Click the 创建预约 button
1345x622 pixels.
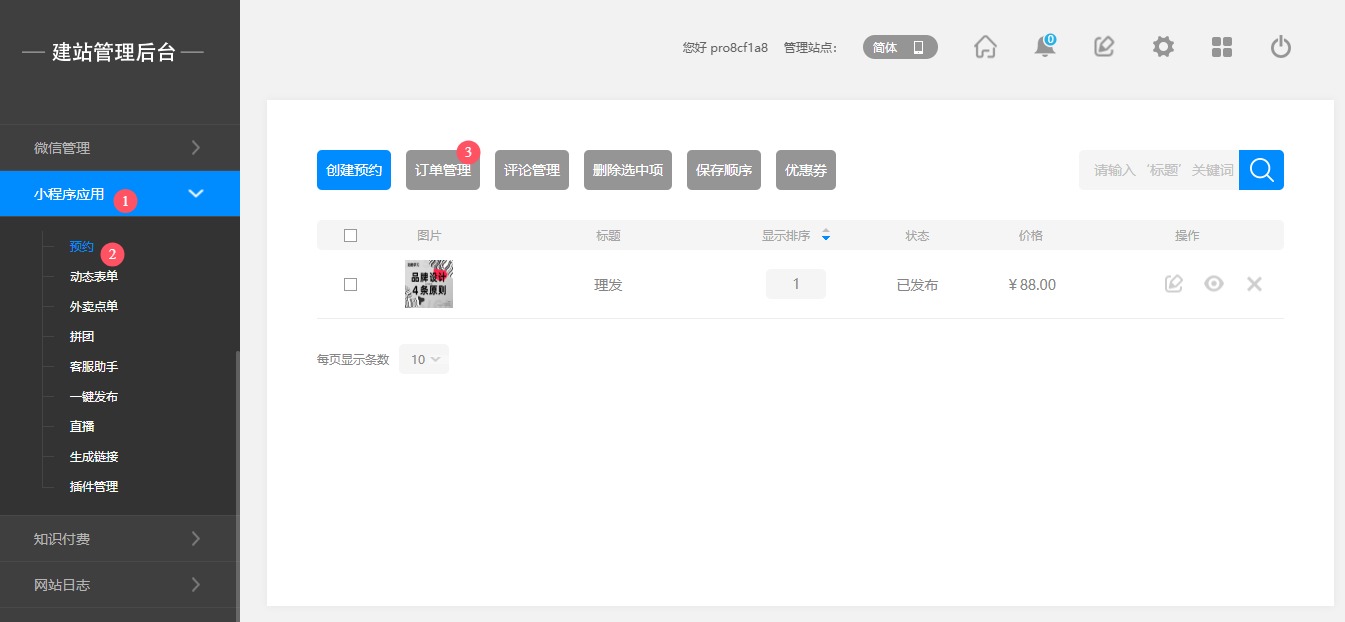(x=354, y=170)
